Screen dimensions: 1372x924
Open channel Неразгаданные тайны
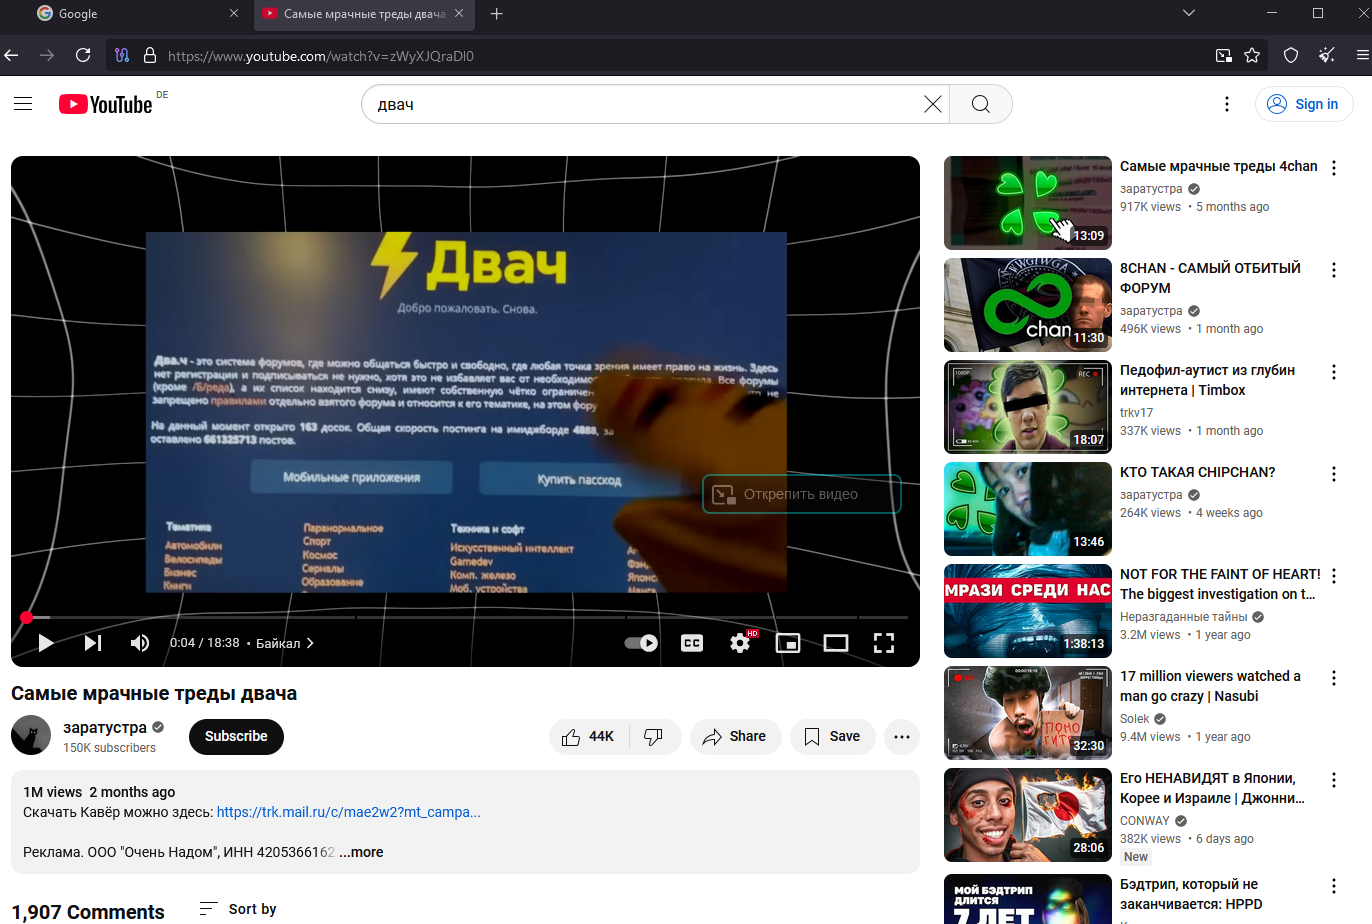point(1183,617)
